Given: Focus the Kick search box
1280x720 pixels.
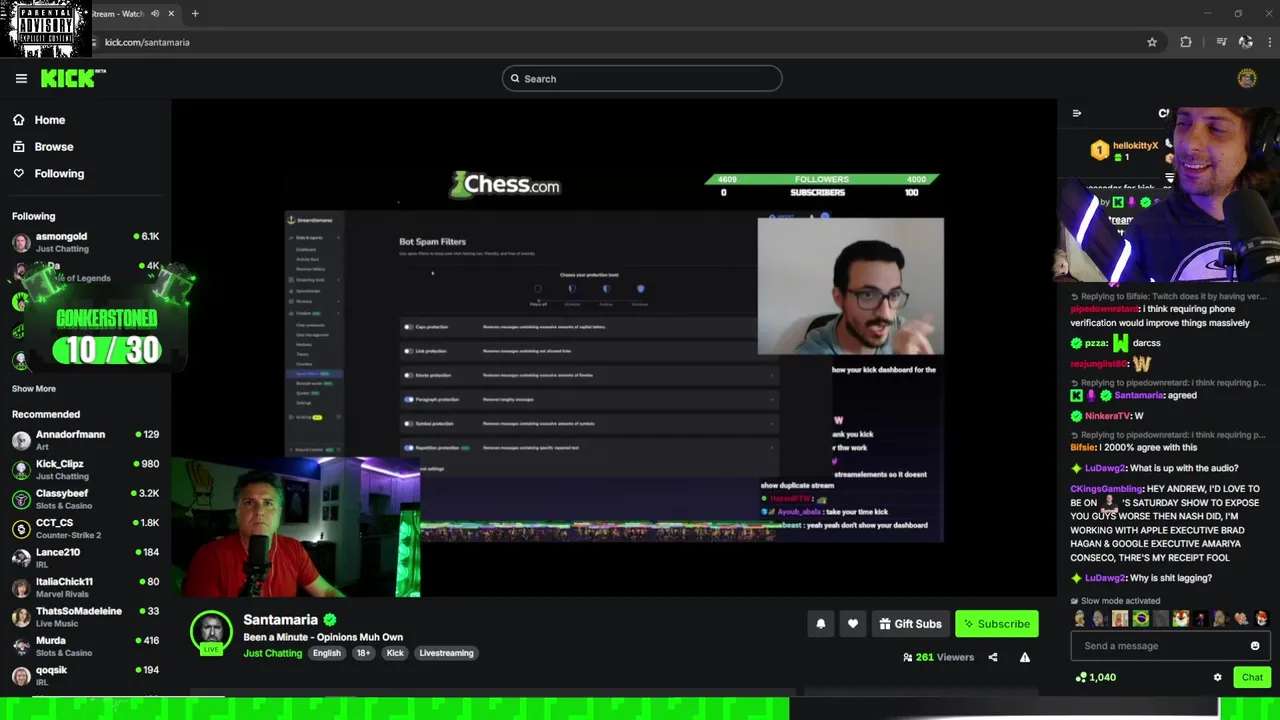Looking at the screenshot, I should click(x=642, y=79).
